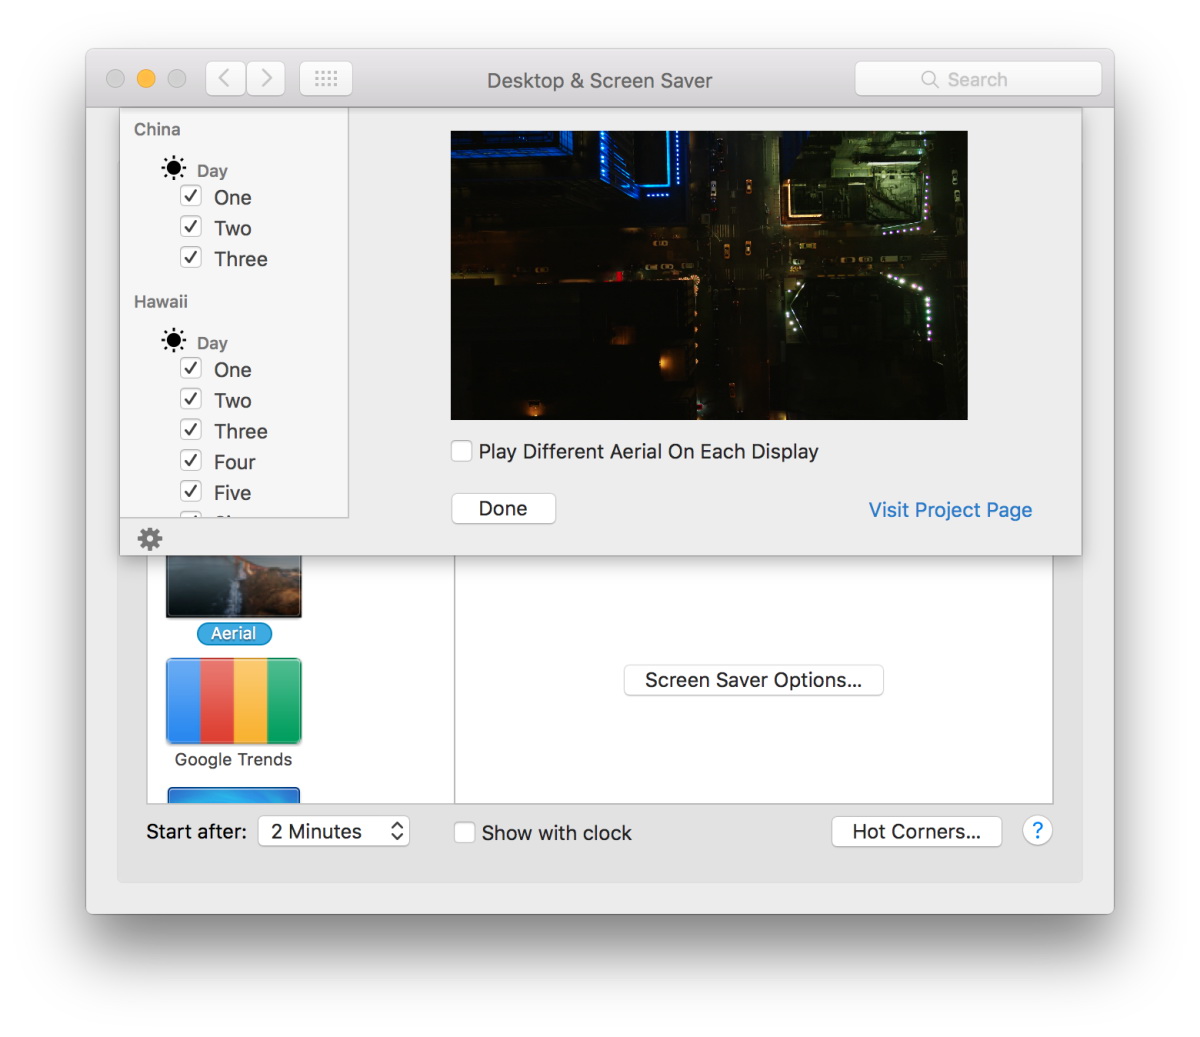Uncheck China Day One video

[191, 196]
